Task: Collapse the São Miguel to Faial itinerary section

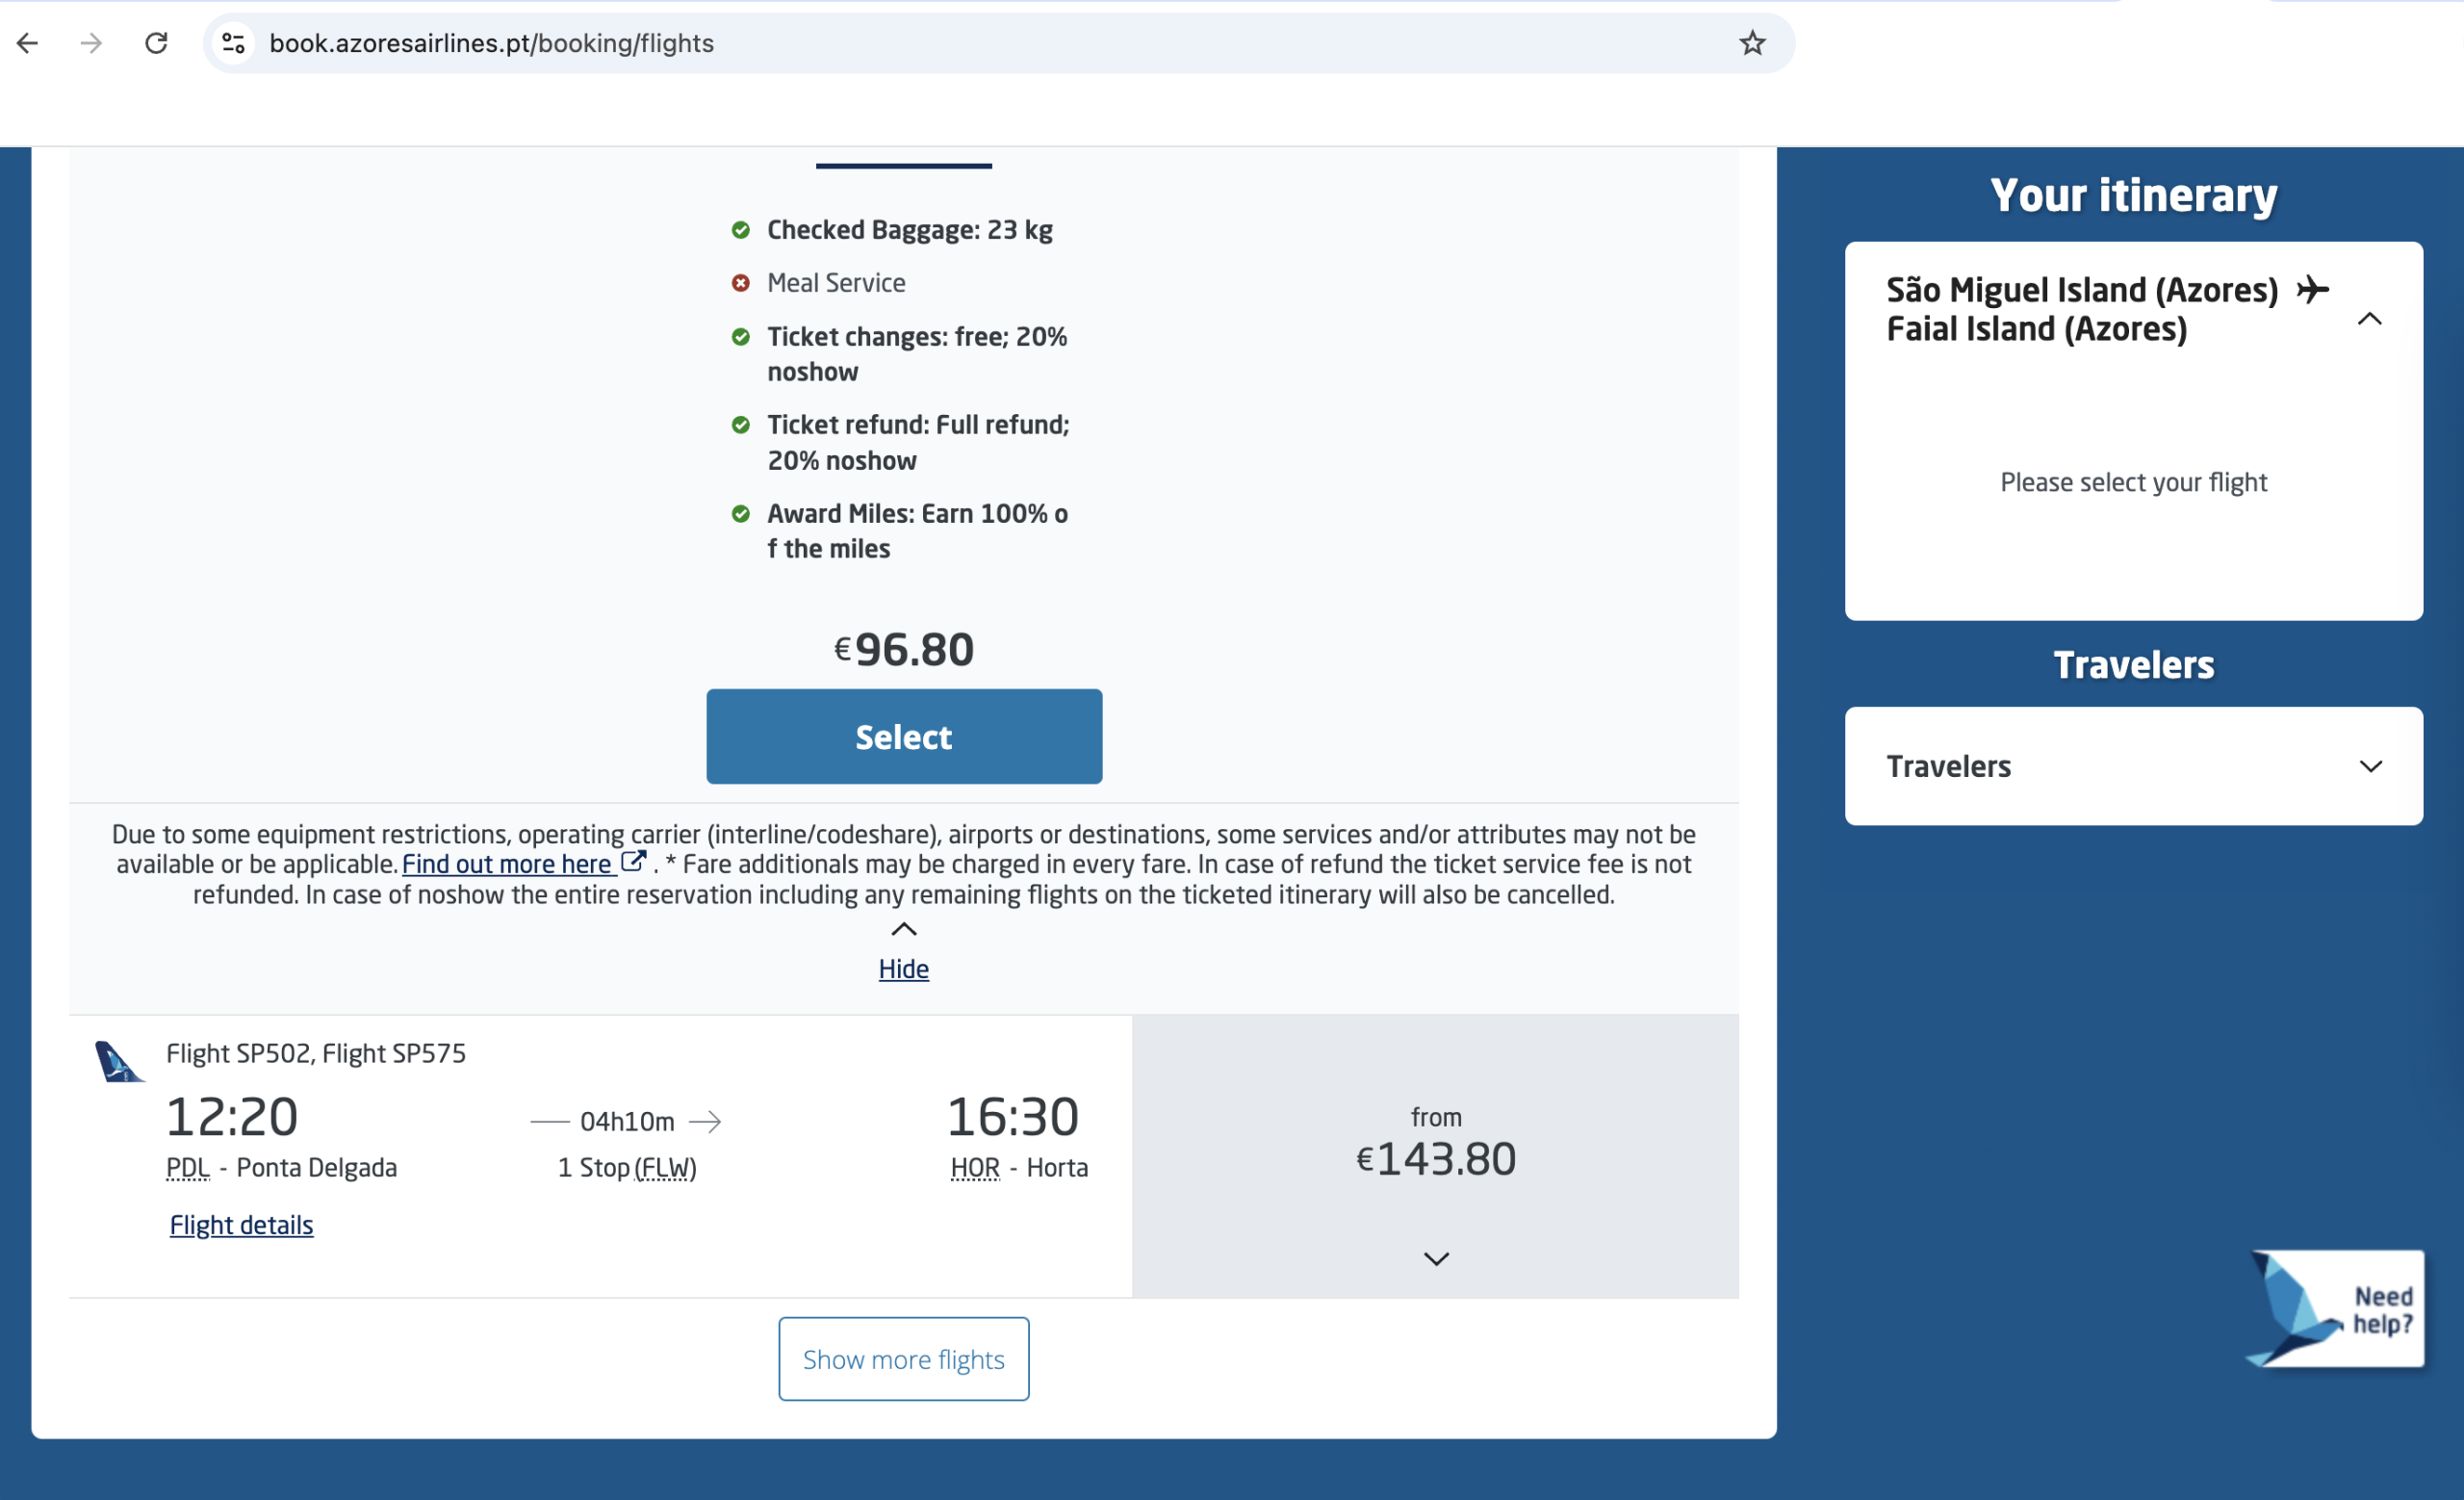Action: point(2369,319)
